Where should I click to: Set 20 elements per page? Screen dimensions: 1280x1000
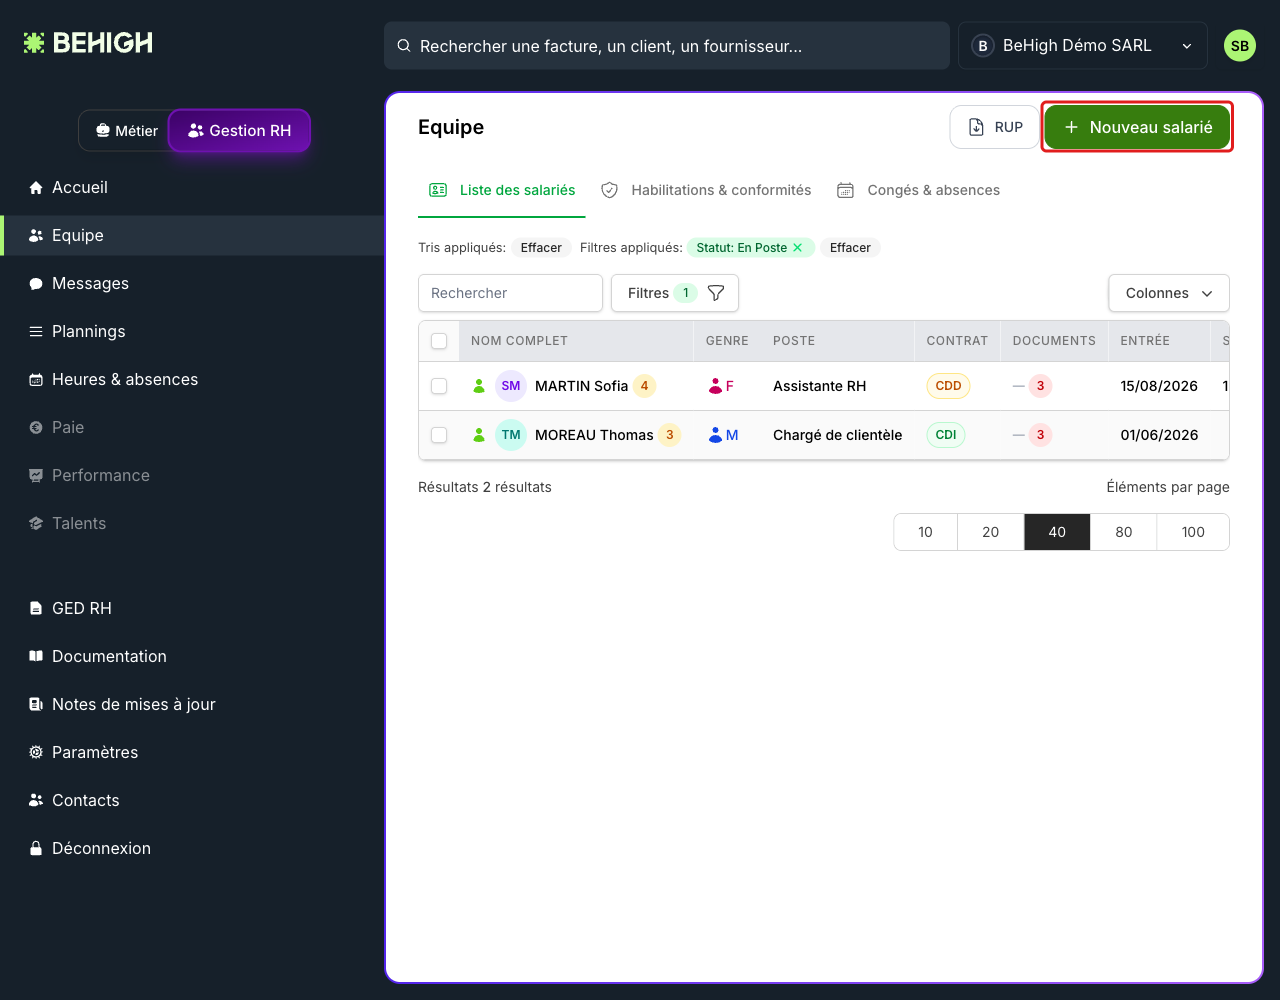pyautogui.click(x=991, y=532)
